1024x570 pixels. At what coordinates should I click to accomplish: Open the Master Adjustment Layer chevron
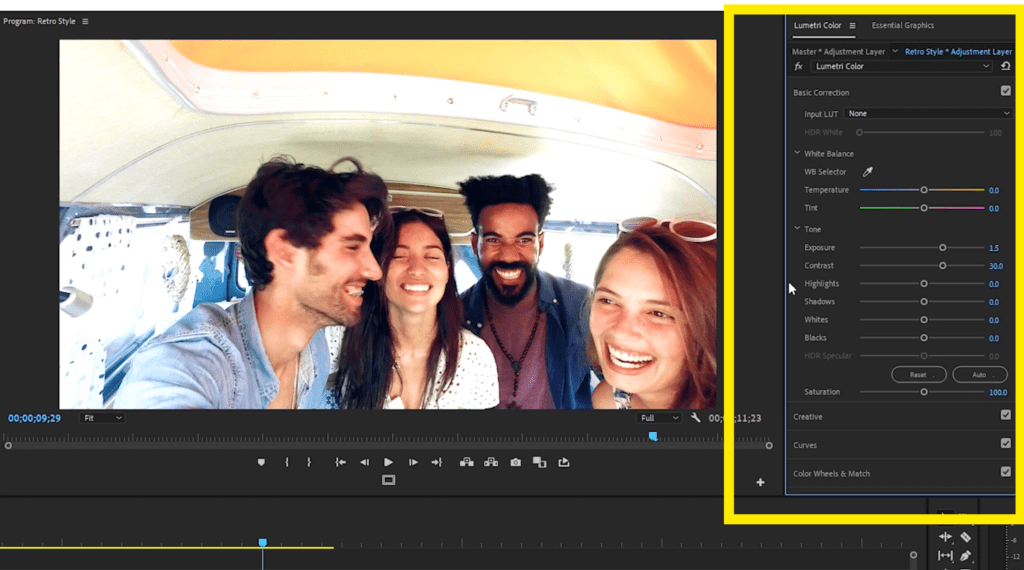(895, 51)
